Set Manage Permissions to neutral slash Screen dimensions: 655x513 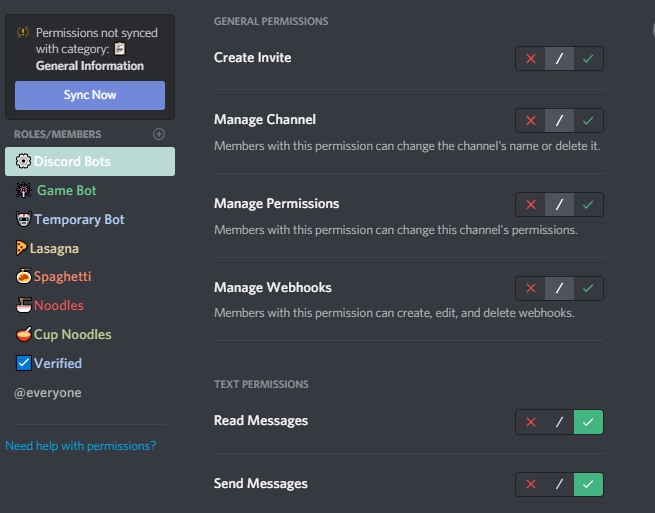(x=560, y=204)
